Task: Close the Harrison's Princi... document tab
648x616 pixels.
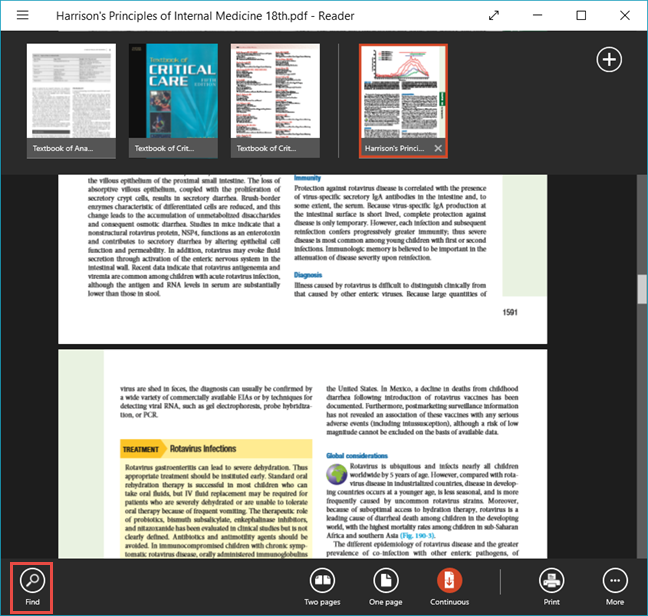Action: [438, 148]
